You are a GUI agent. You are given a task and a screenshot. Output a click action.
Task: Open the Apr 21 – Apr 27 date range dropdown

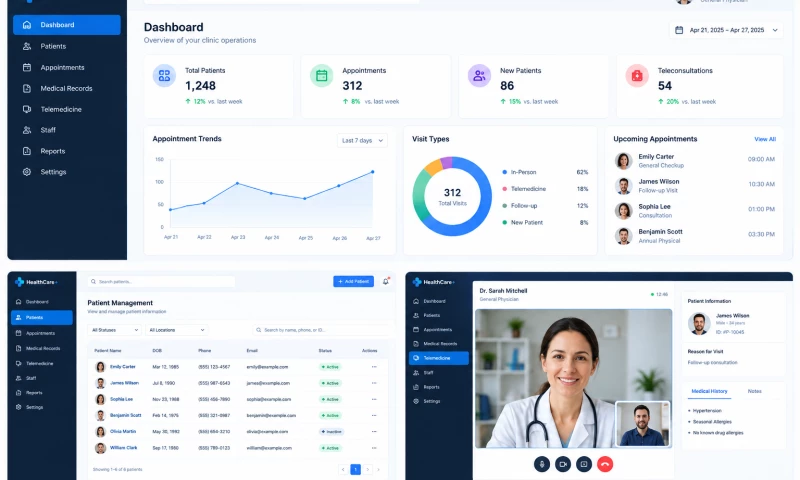[x=726, y=30]
